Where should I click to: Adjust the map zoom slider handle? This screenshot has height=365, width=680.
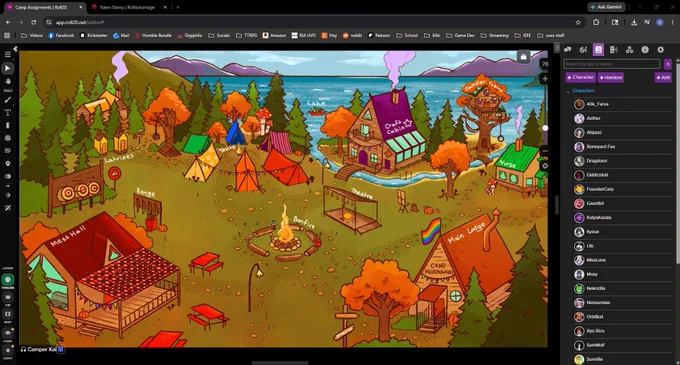(x=545, y=128)
